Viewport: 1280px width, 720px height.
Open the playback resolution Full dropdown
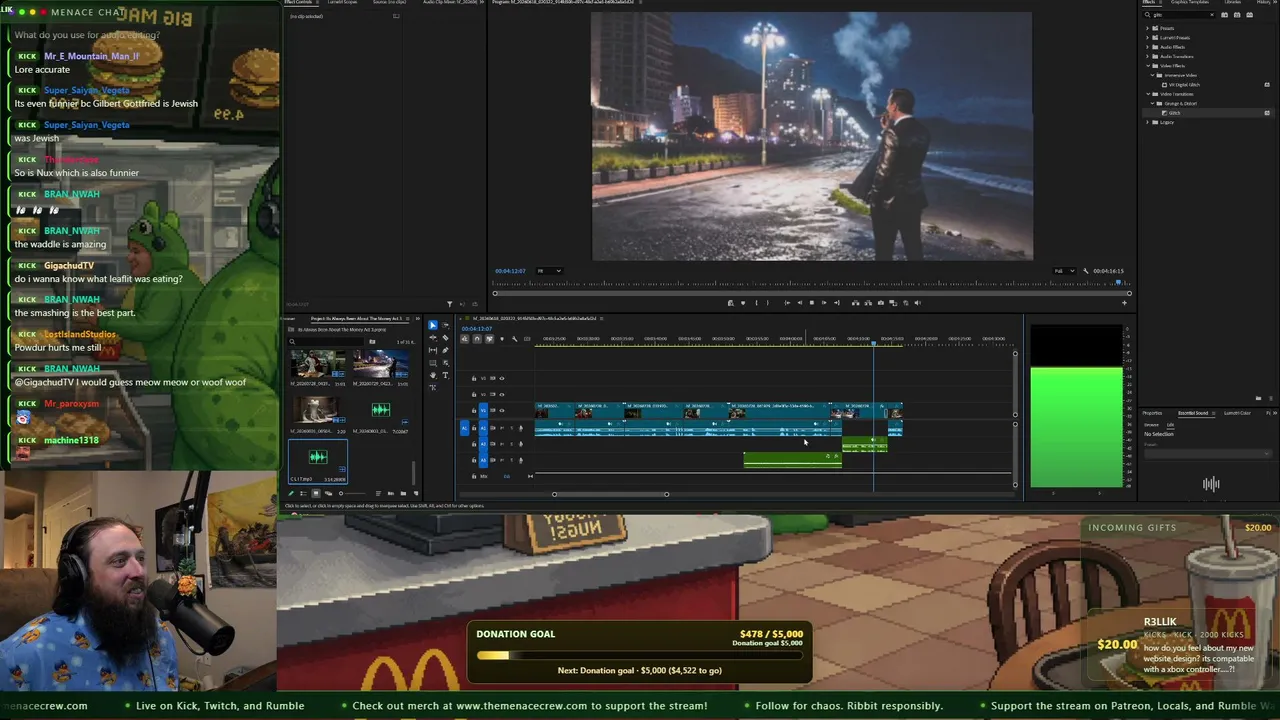click(1063, 271)
